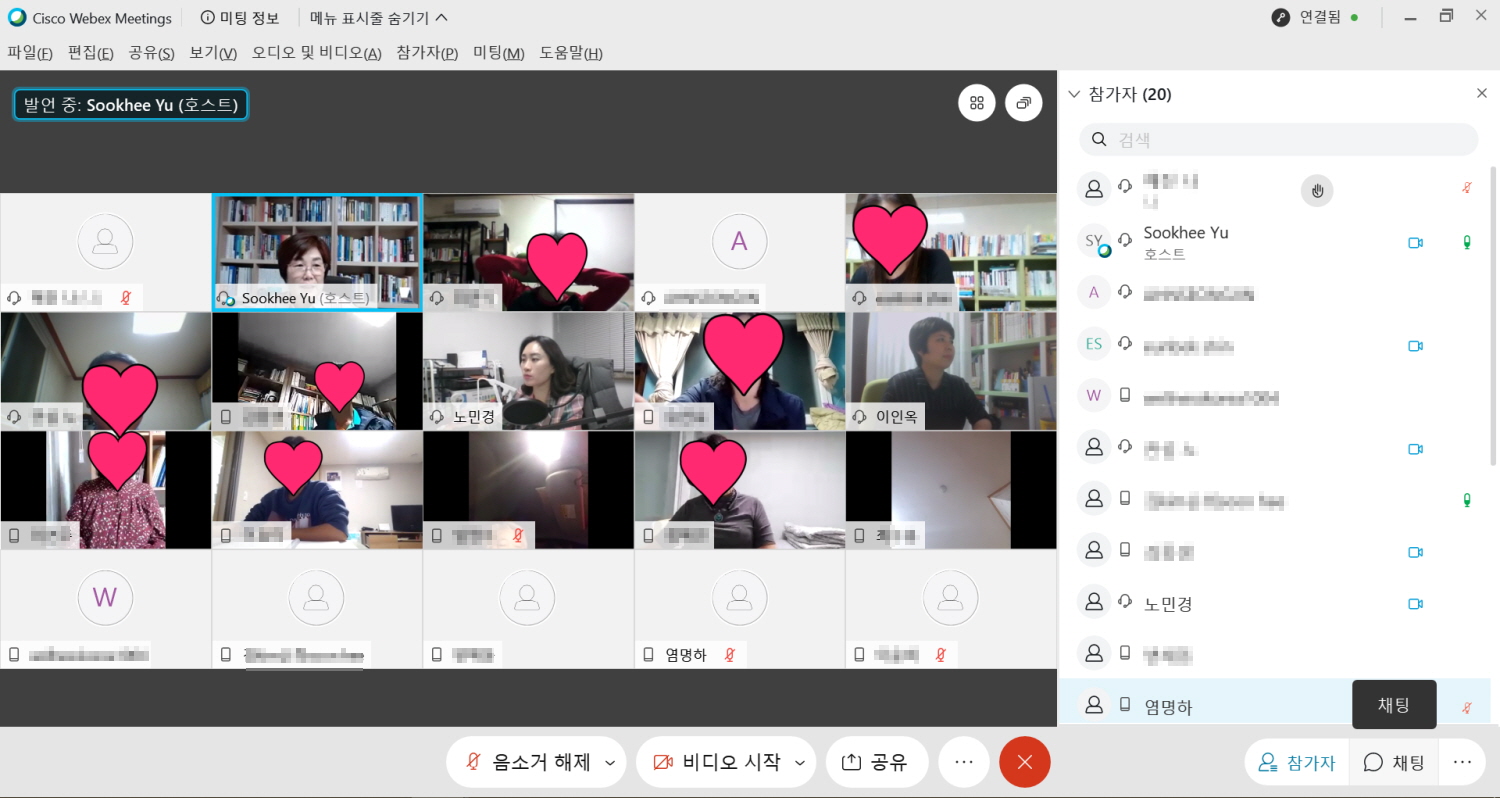Toggle unmute with 음소거 해제 button
The width and height of the screenshot is (1500, 798).
coord(528,762)
